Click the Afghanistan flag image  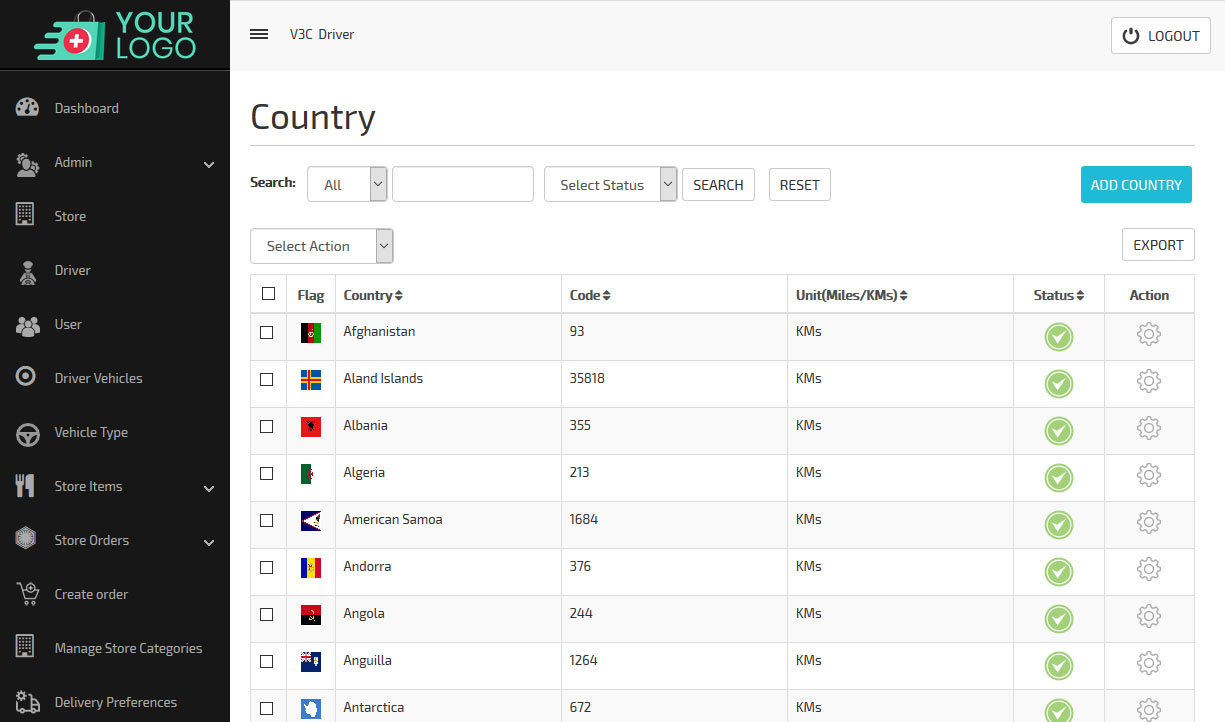311,333
